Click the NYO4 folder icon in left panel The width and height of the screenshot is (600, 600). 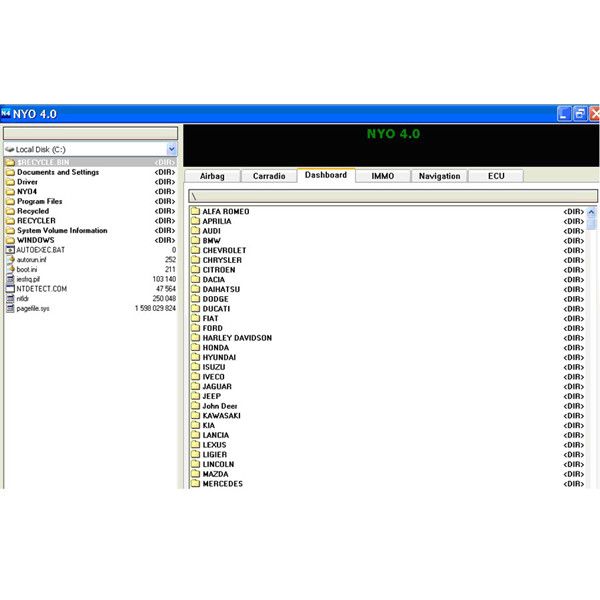tap(10, 192)
